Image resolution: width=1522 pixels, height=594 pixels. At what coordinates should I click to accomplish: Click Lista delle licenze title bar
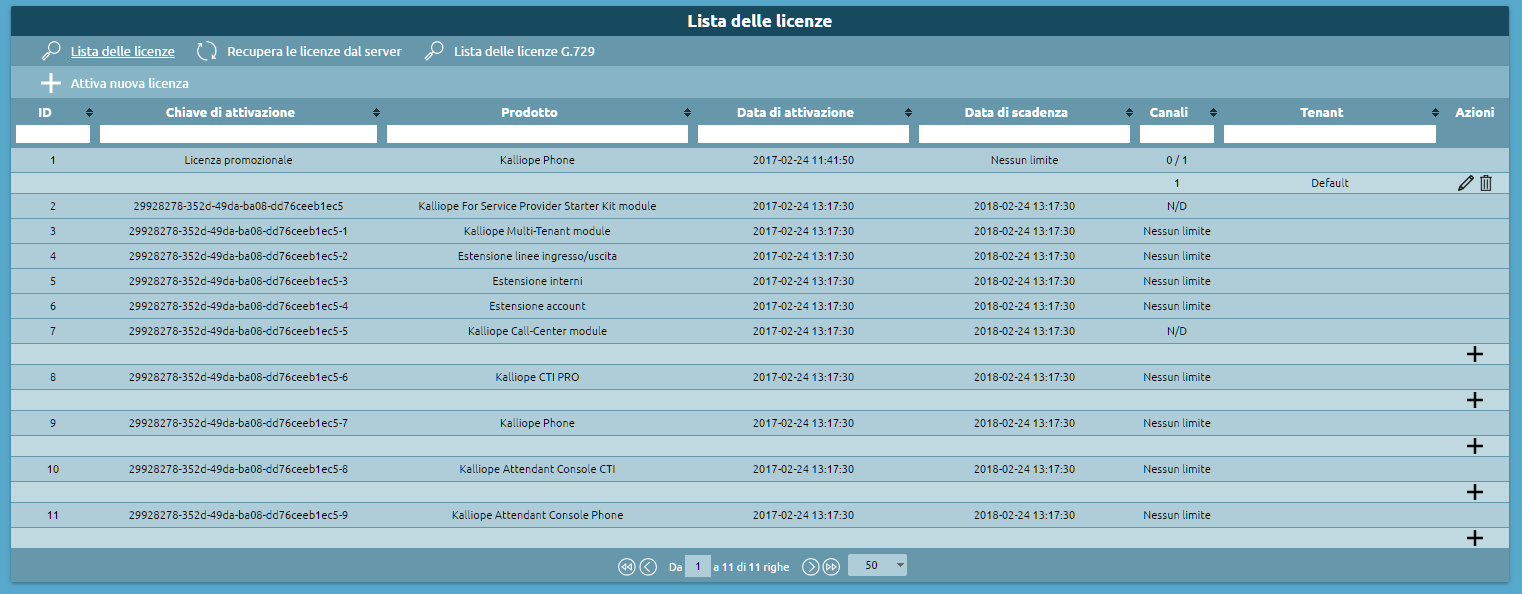click(x=760, y=20)
